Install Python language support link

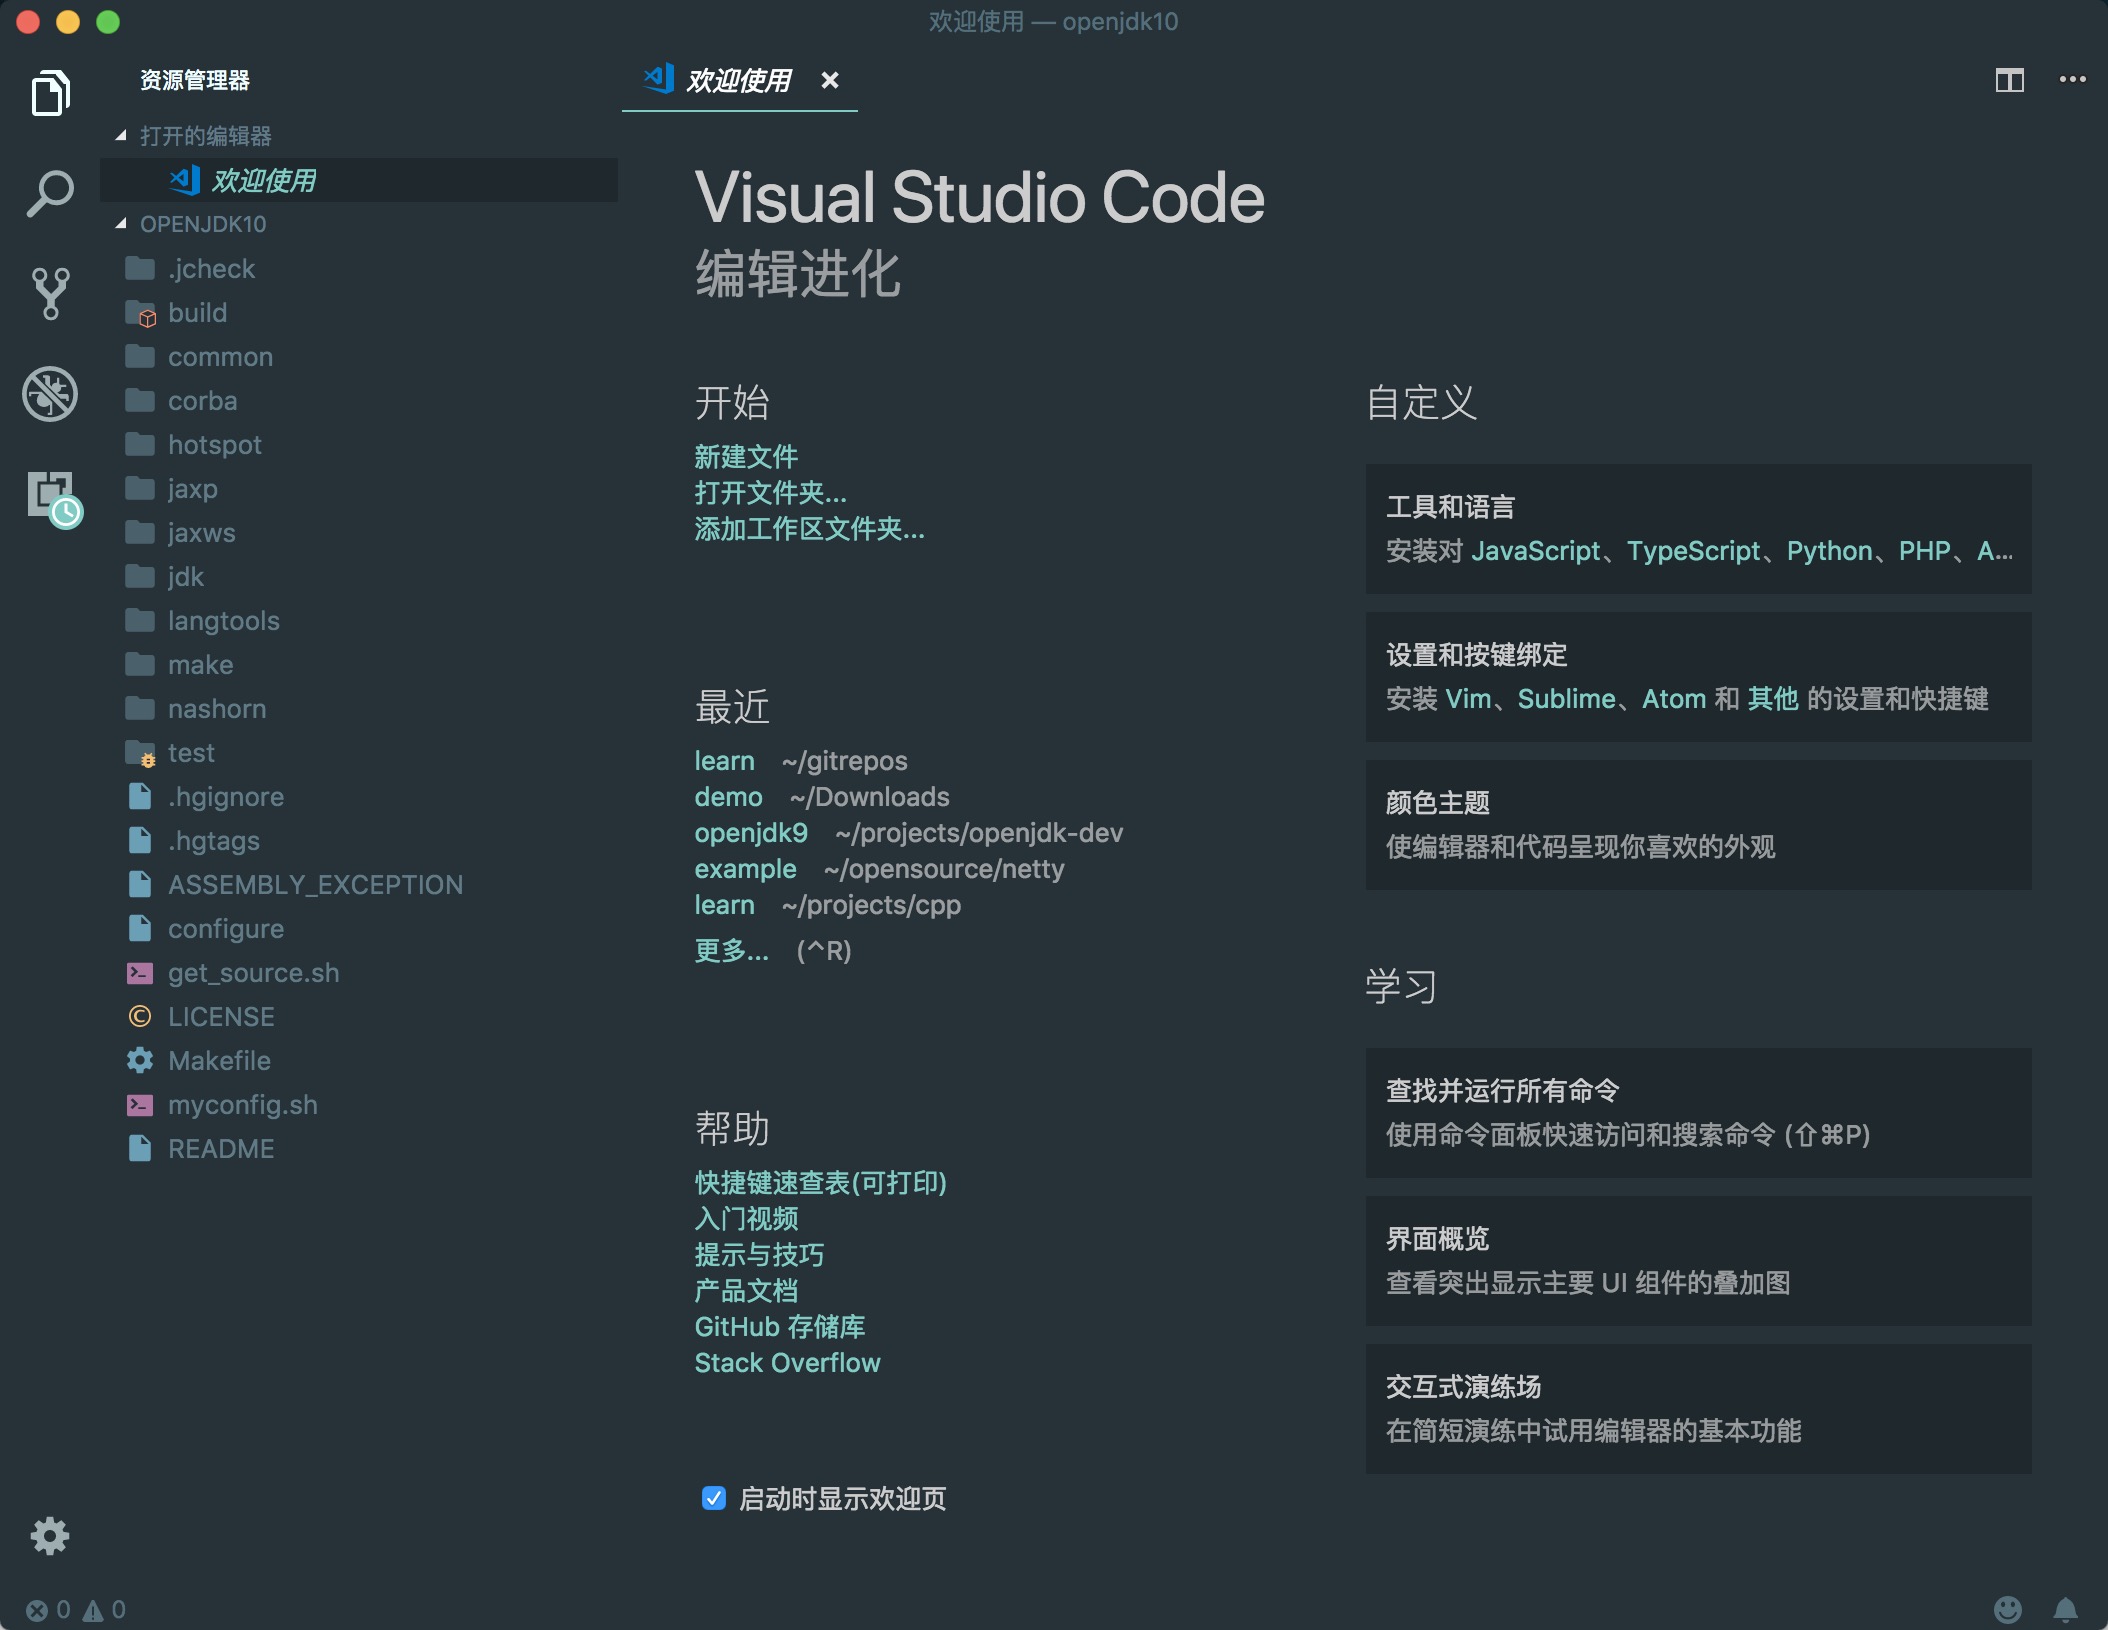[x=1829, y=551]
